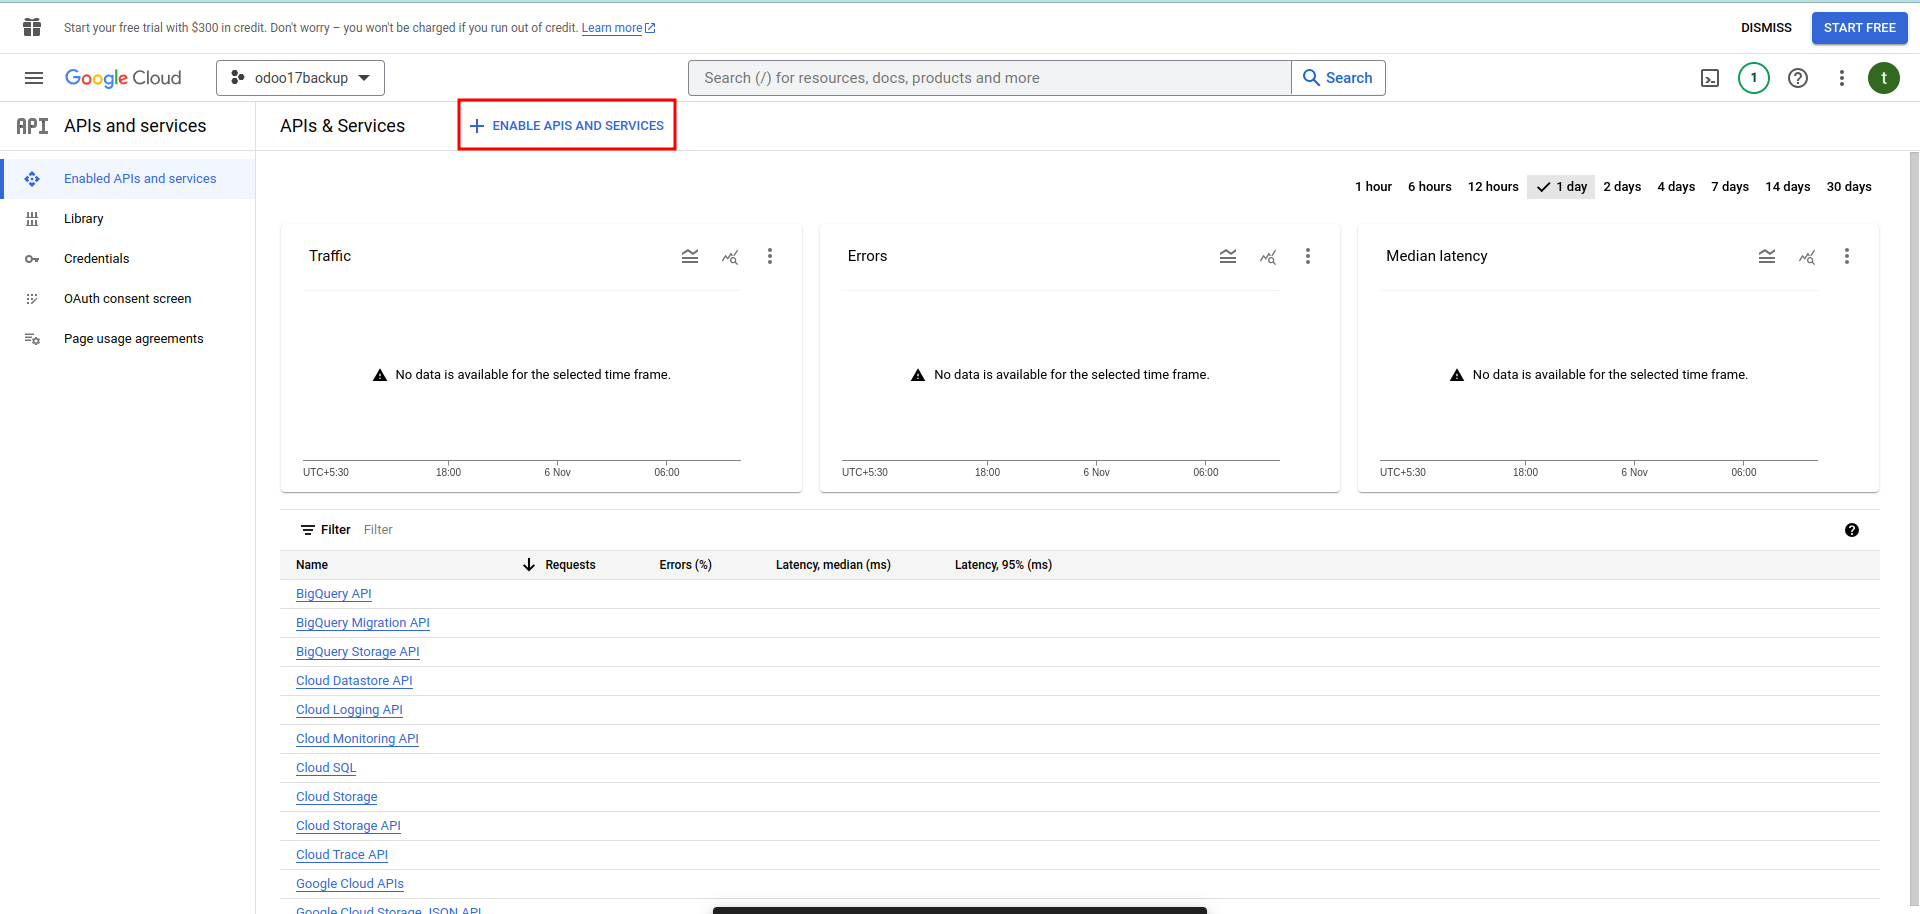Select the 7 days time range
The height and width of the screenshot is (914, 1920).
[1730, 187]
